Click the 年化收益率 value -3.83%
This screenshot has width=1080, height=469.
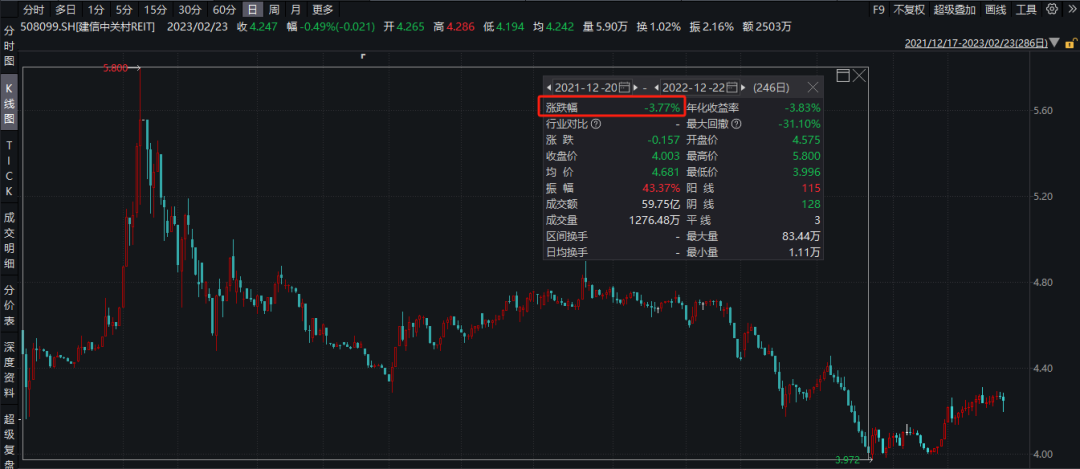tap(802, 107)
